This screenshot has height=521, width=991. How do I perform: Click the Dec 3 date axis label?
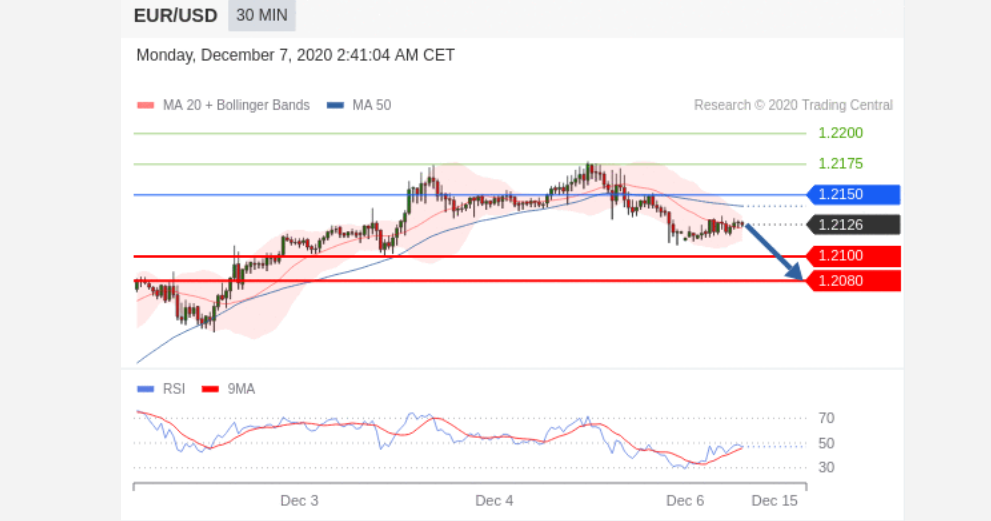click(299, 501)
